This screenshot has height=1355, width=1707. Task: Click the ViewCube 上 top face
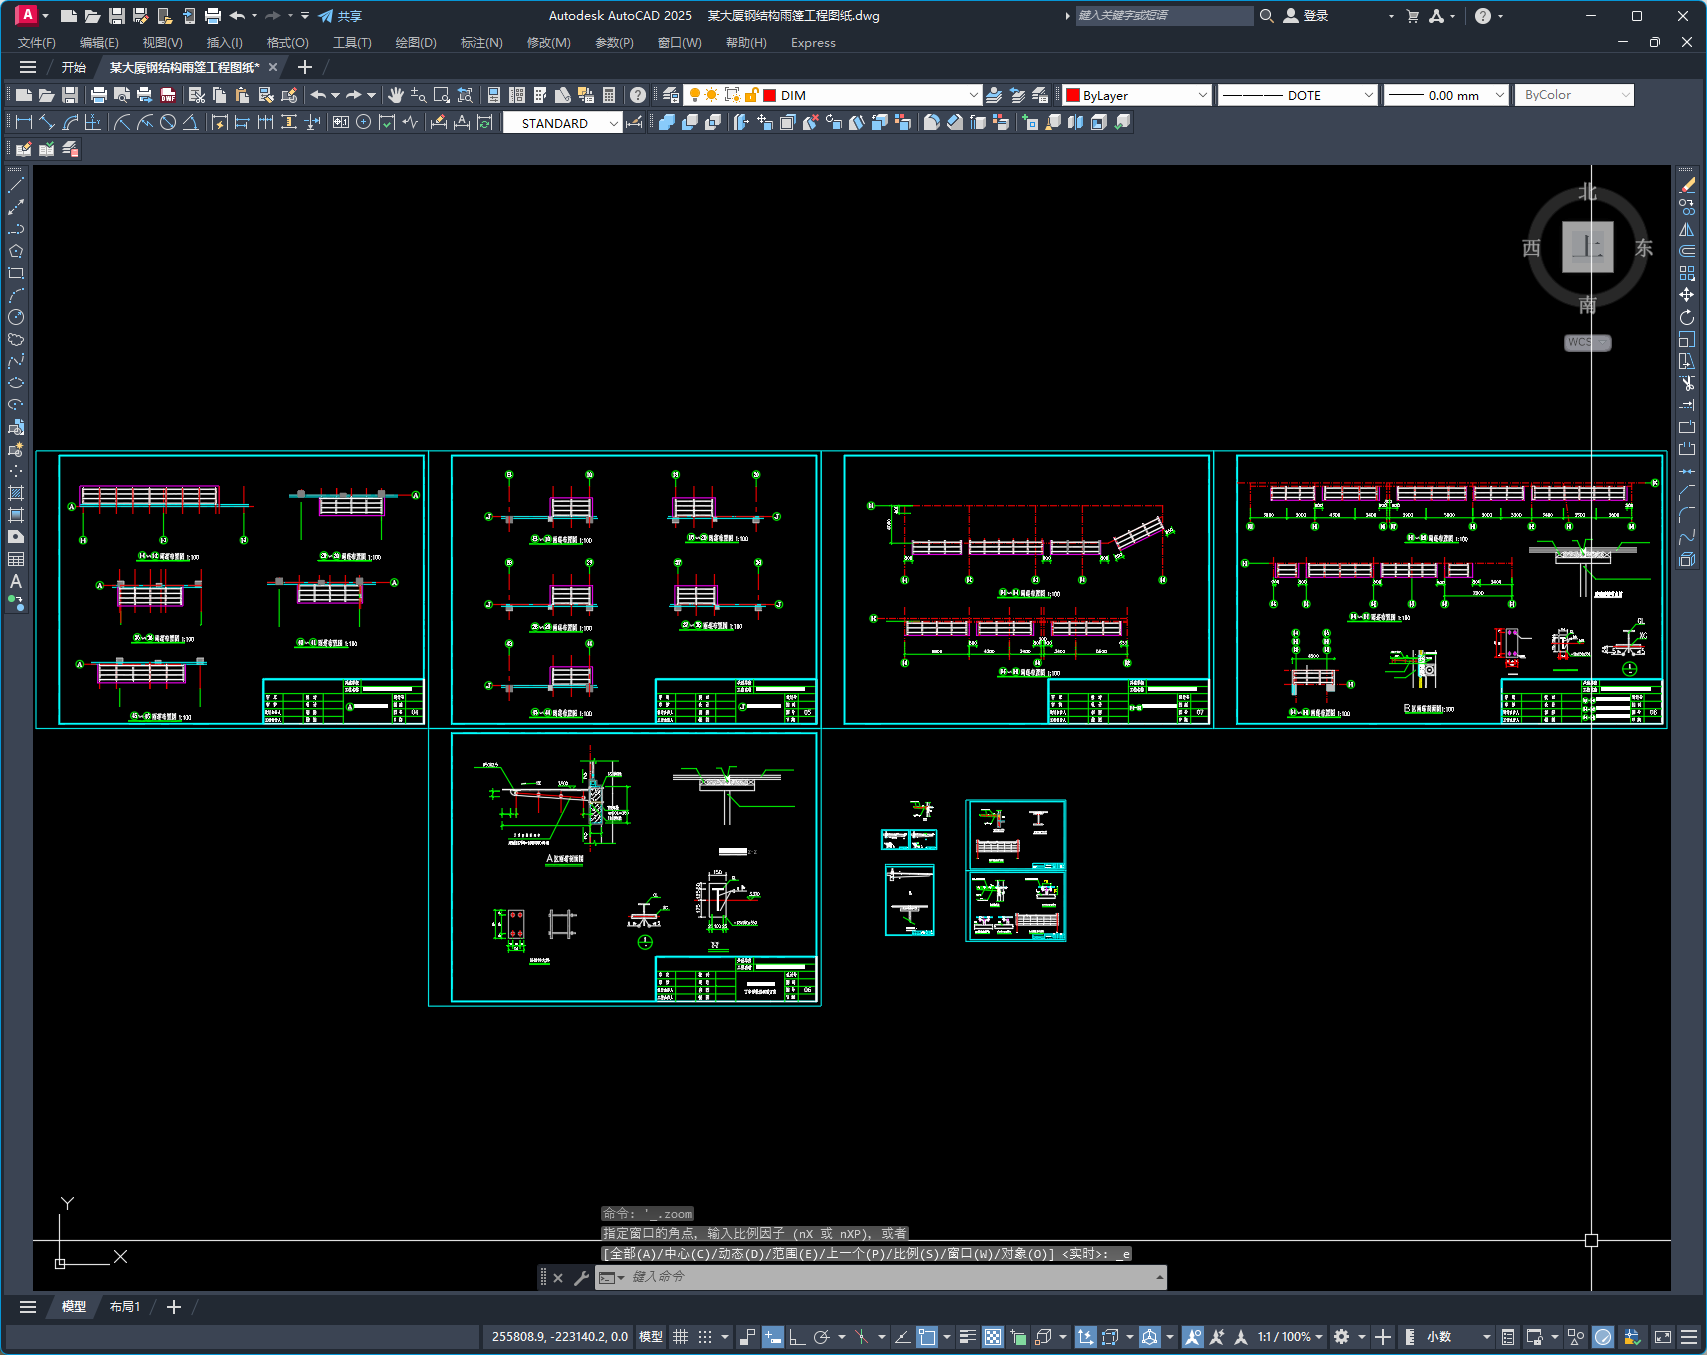point(1588,246)
